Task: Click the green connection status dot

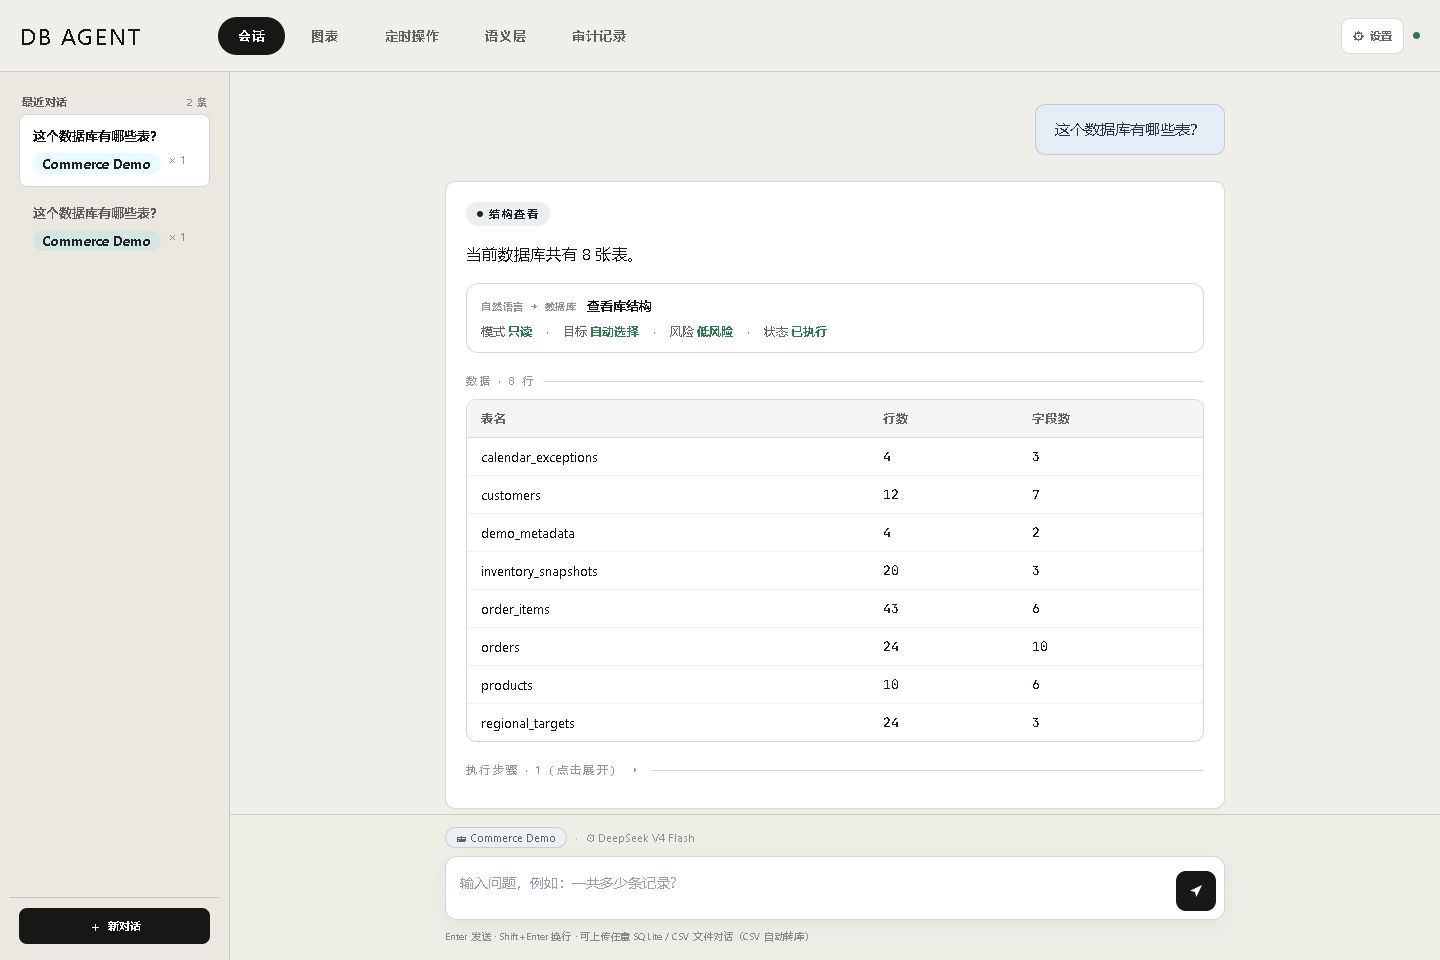Action: tap(1416, 36)
